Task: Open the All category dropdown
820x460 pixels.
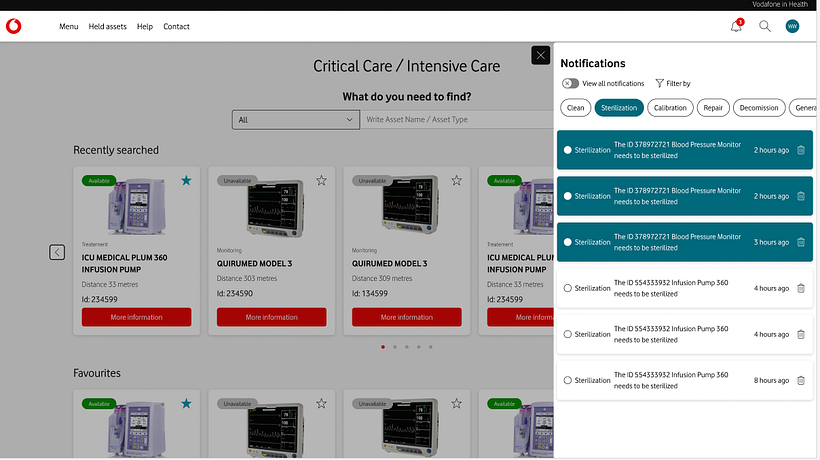Action: click(x=295, y=119)
